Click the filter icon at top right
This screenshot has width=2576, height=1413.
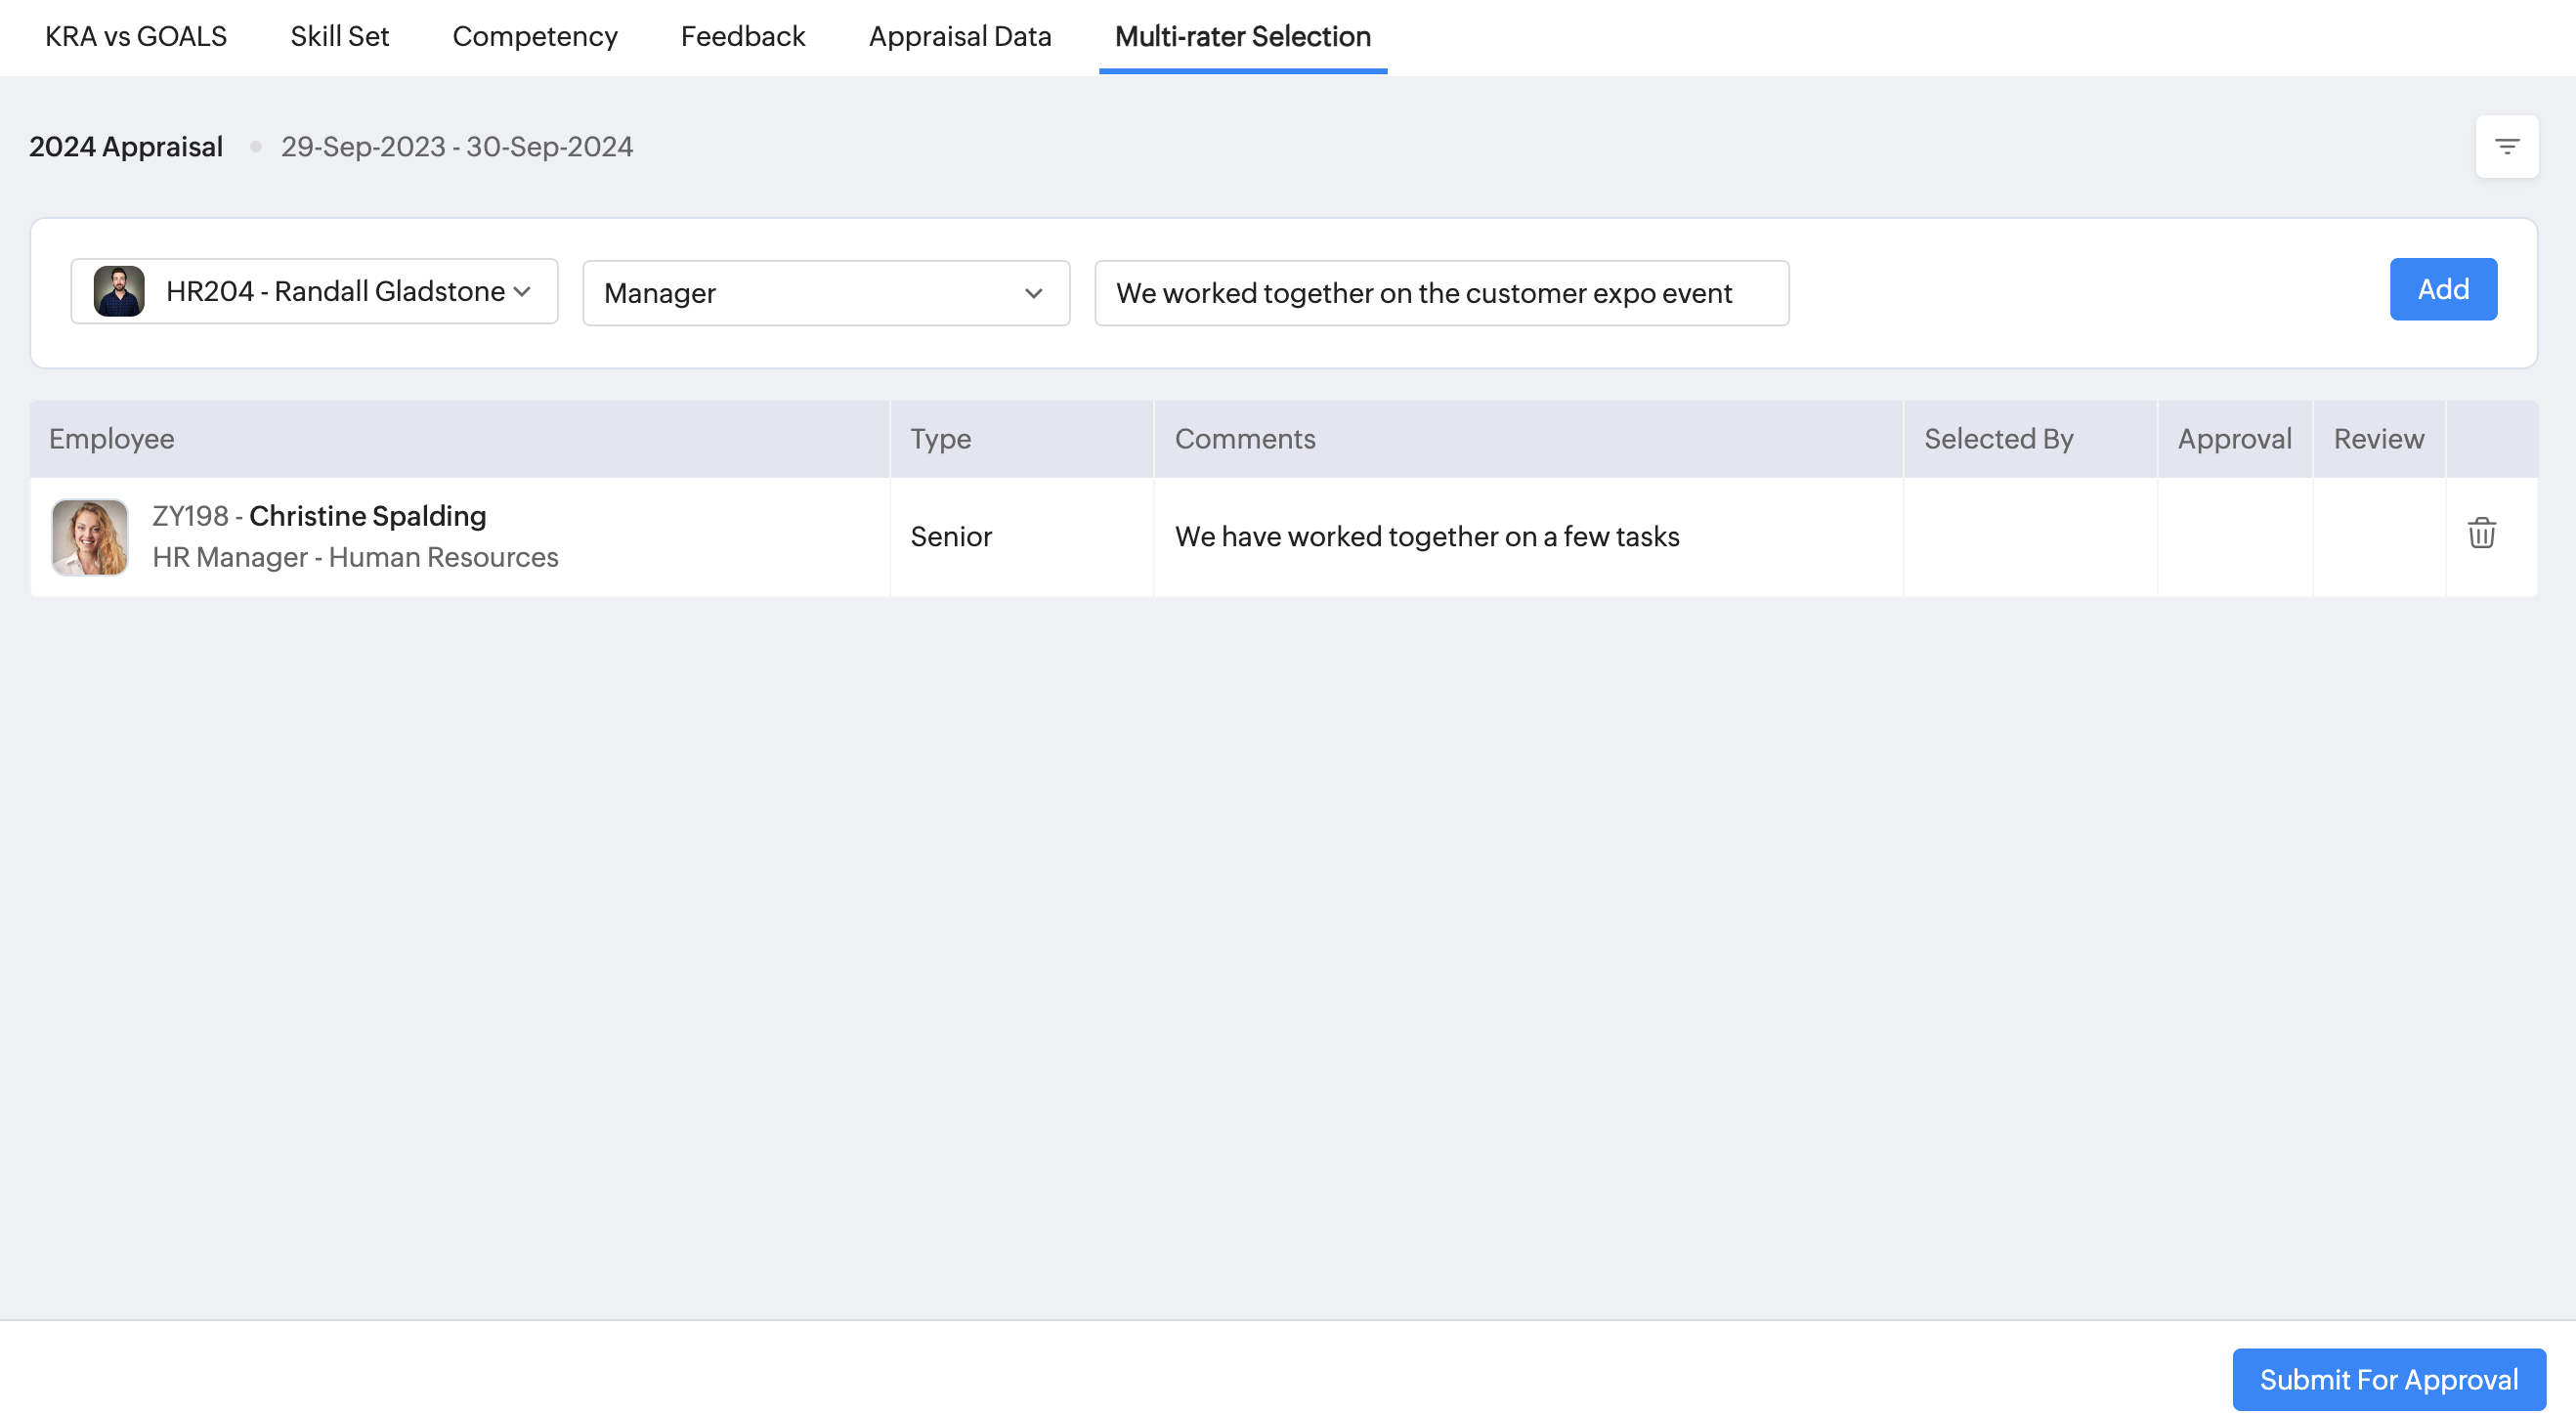point(2506,147)
